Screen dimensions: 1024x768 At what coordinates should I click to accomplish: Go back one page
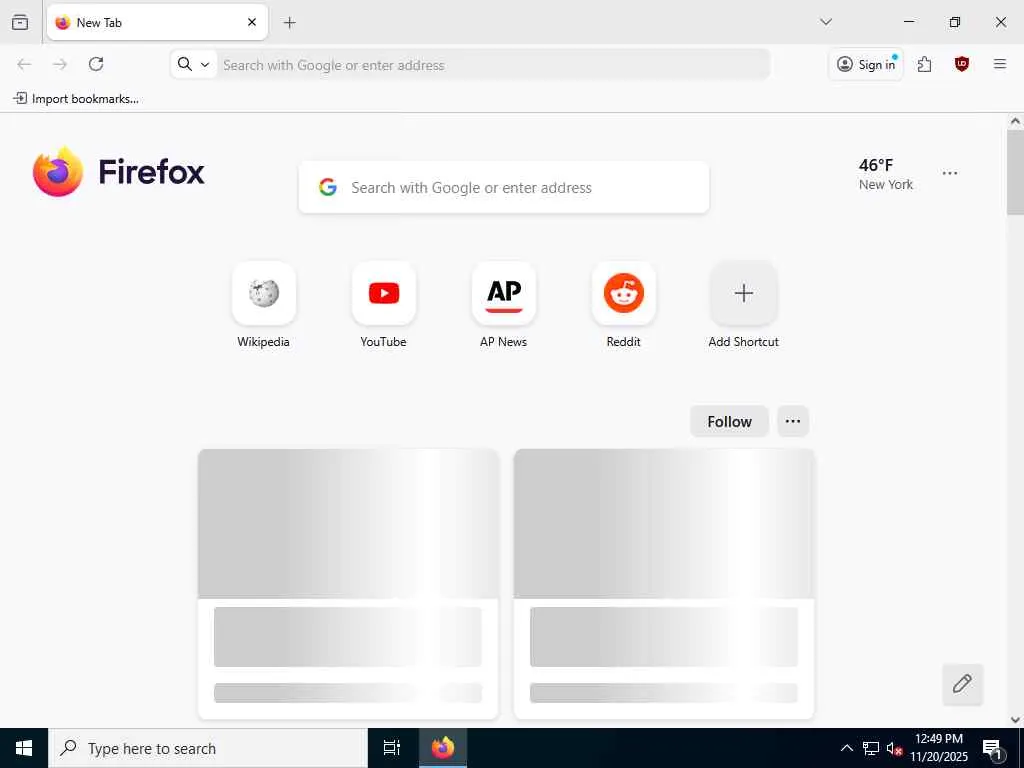(x=24, y=64)
